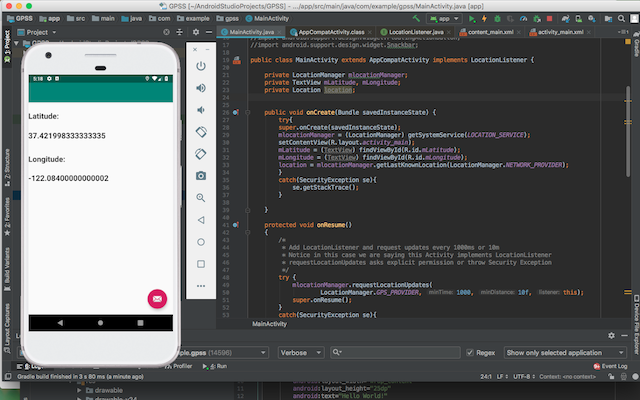Attach debugger to Android process icon

[537, 18]
